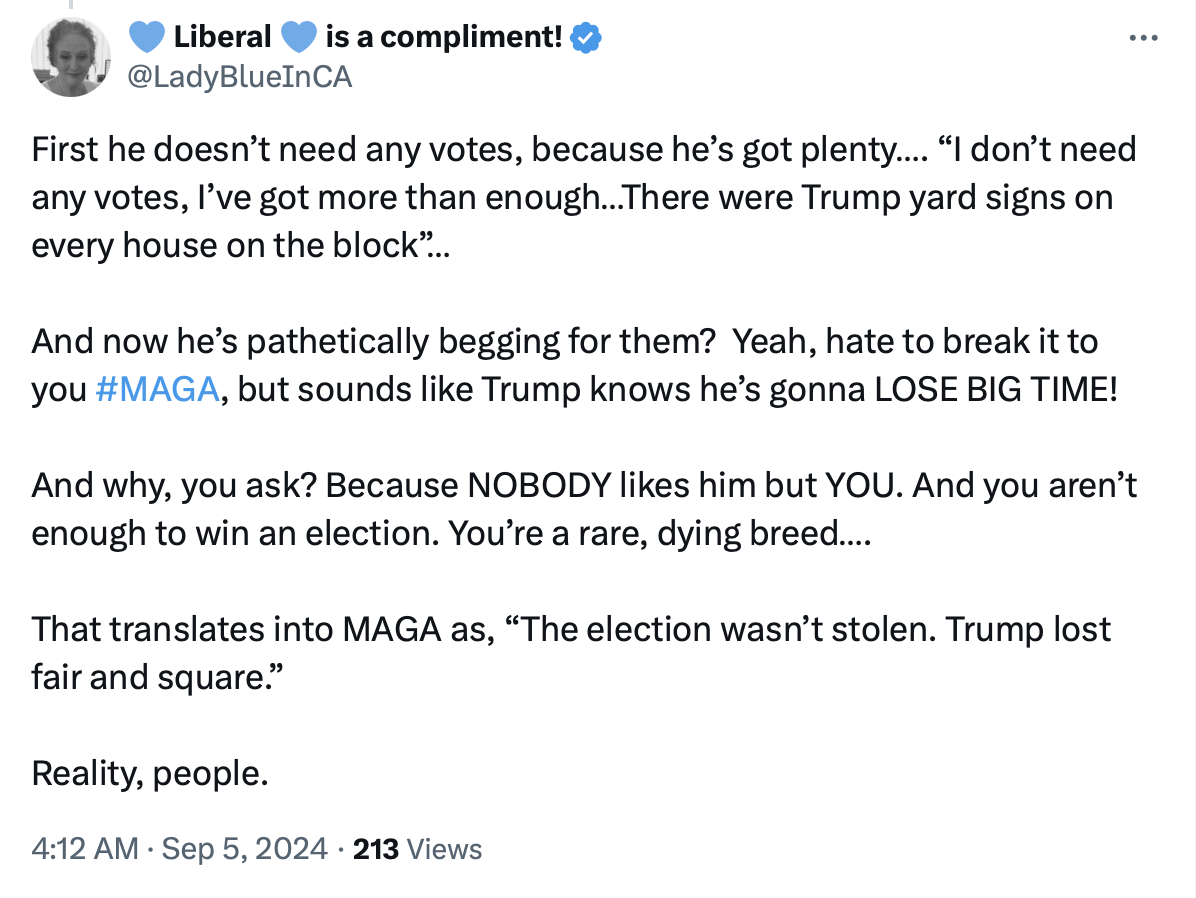
Task: Click the final line 'Reality, people.'
Action: (150, 774)
